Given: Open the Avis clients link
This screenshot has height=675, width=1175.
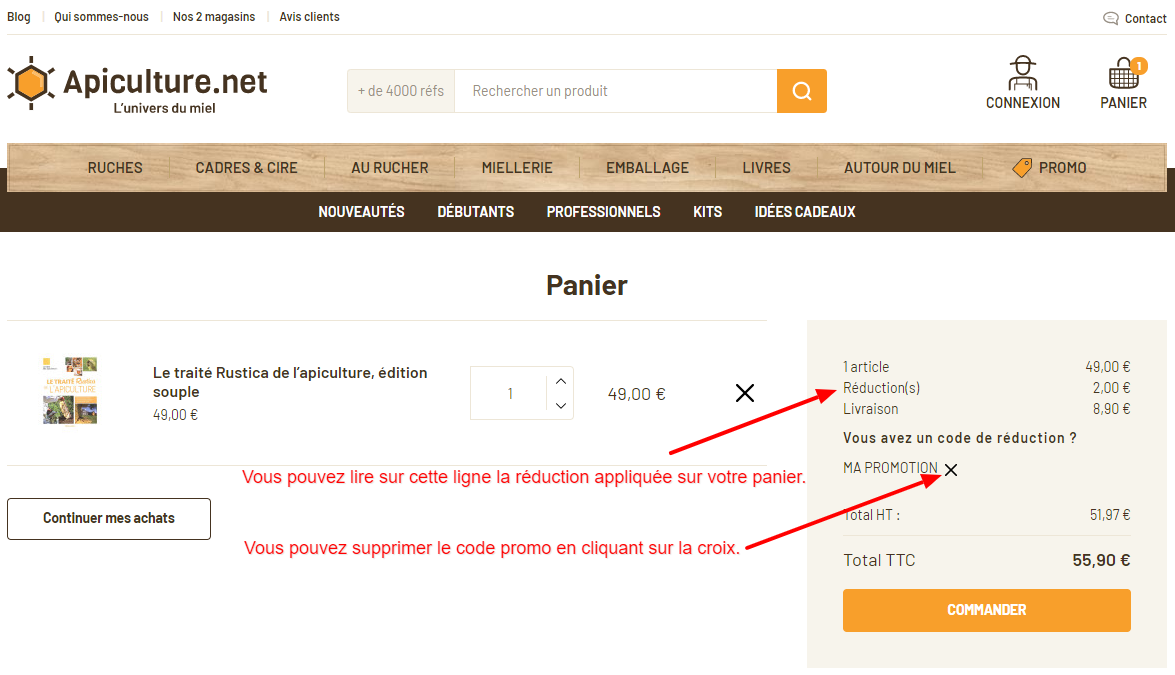Looking at the screenshot, I should (x=309, y=16).
